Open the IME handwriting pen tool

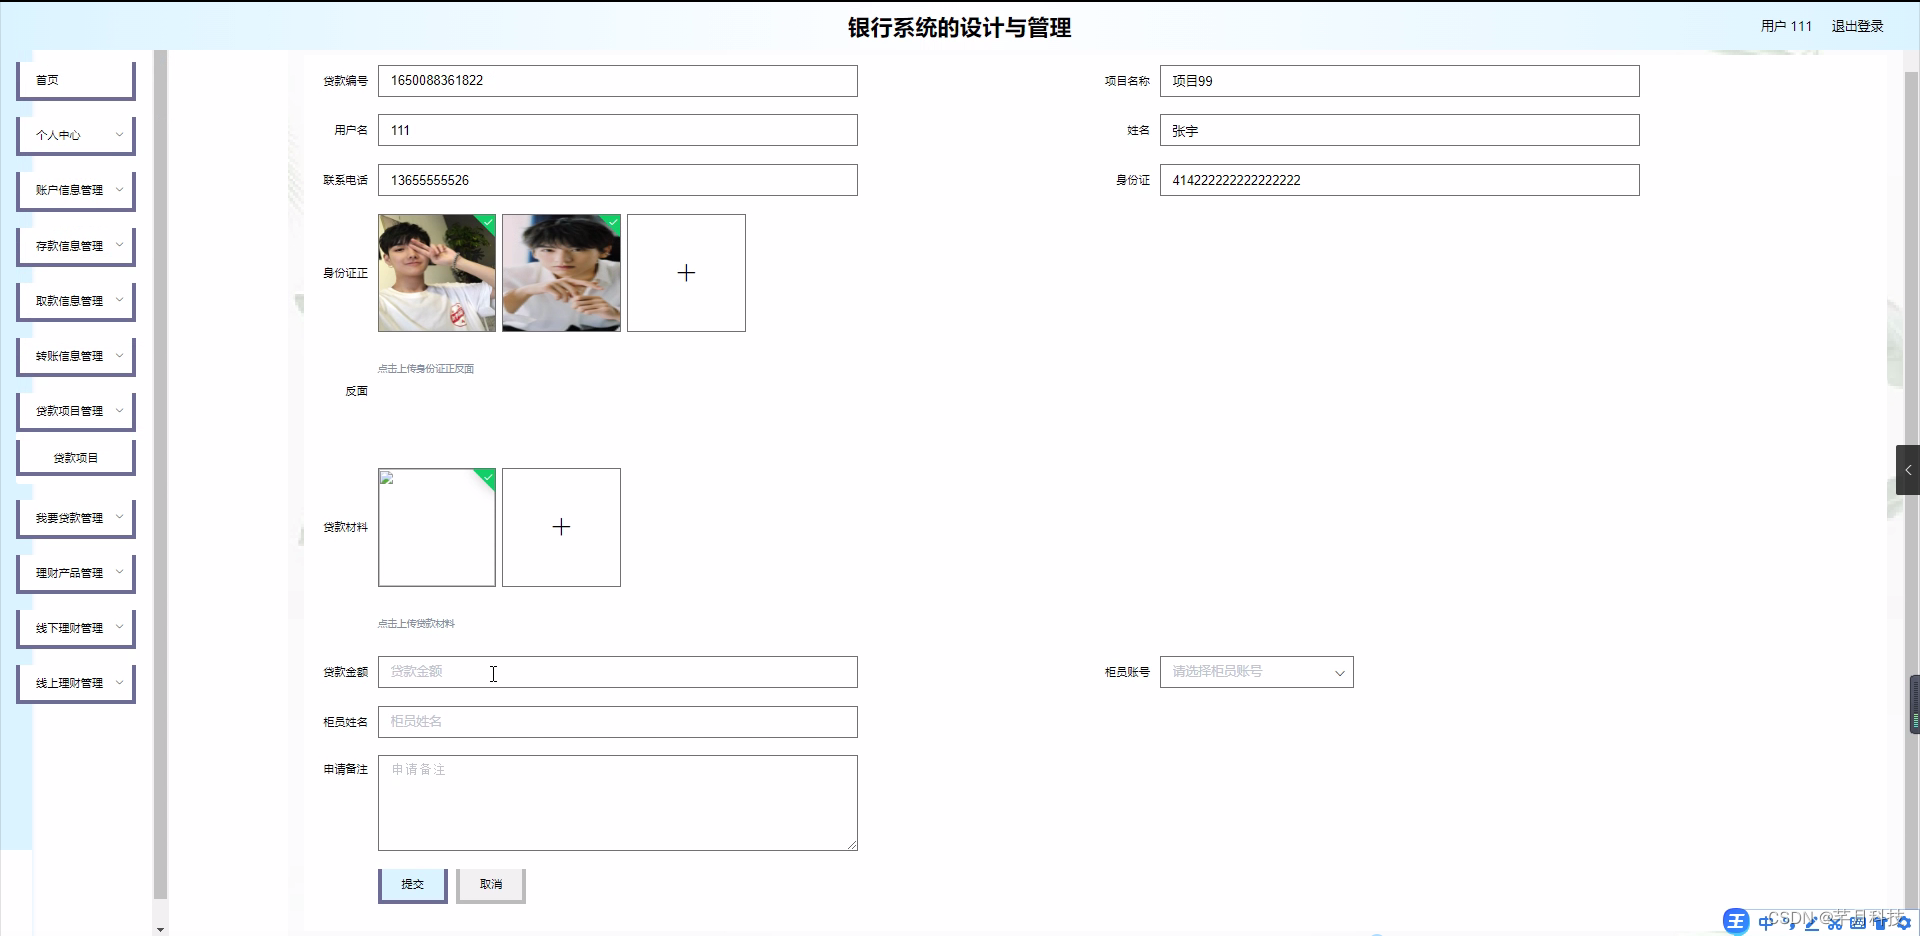tap(1812, 922)
